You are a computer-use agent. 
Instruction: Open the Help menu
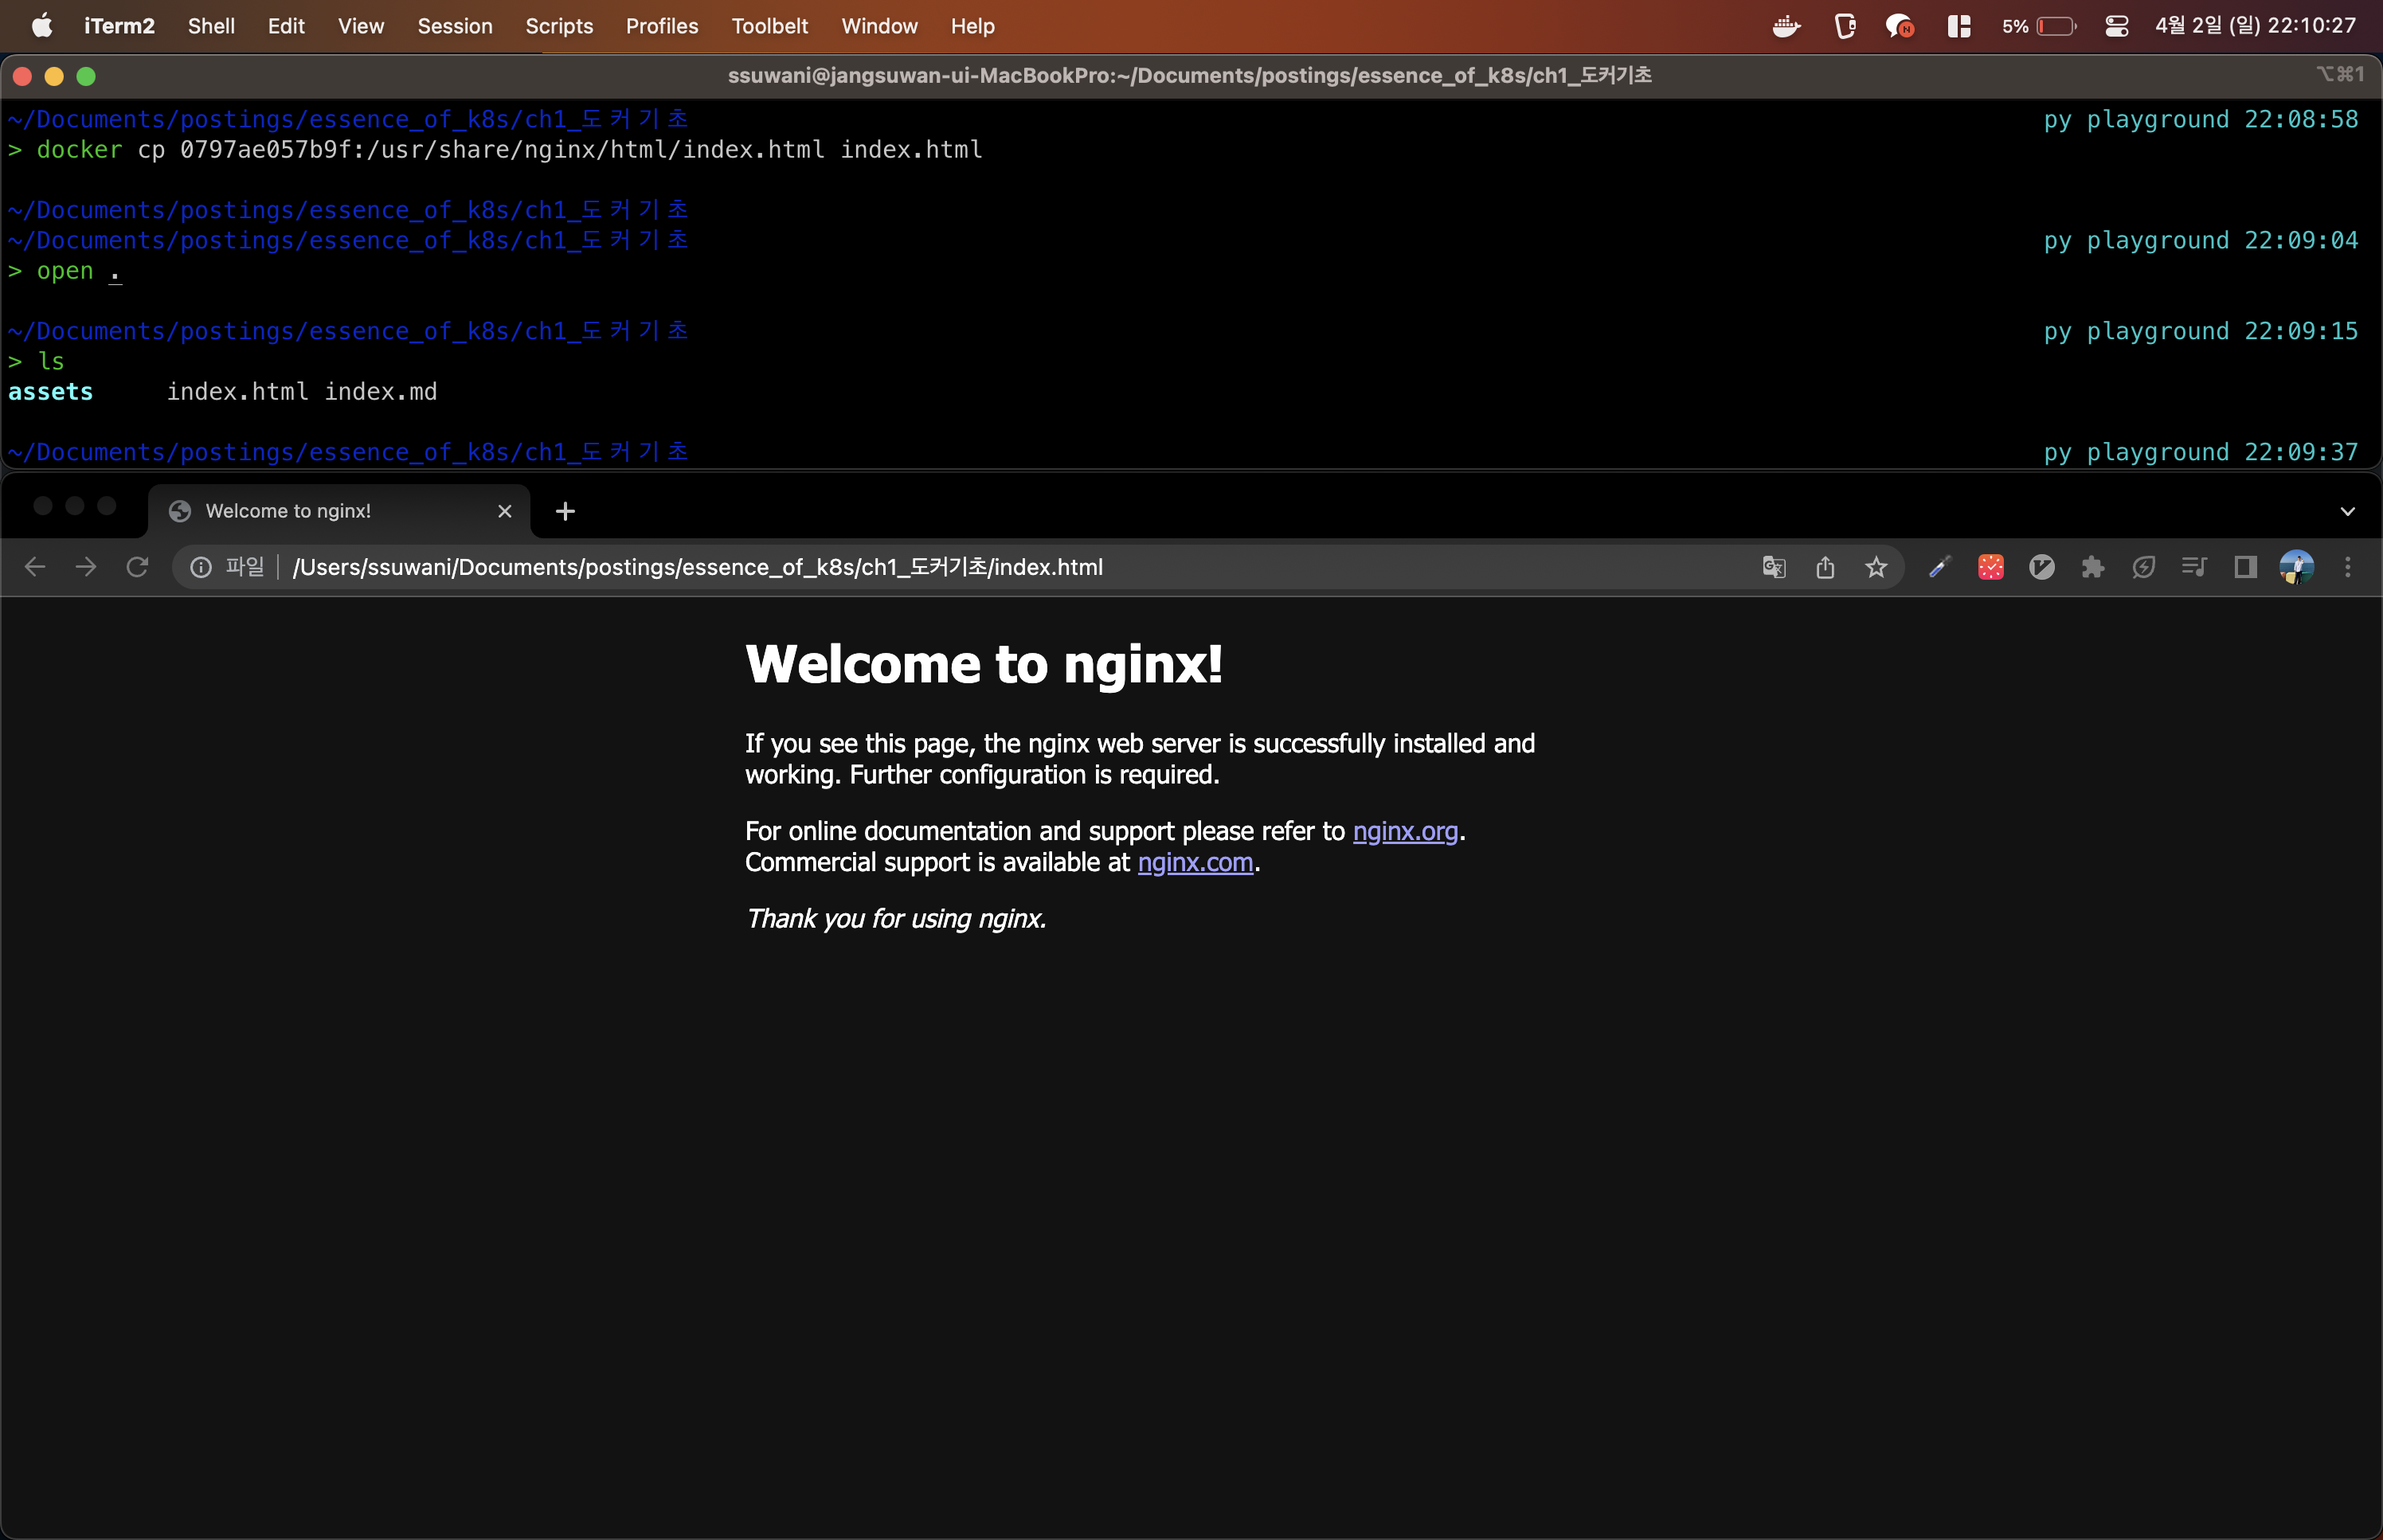[x=972, y=26]
